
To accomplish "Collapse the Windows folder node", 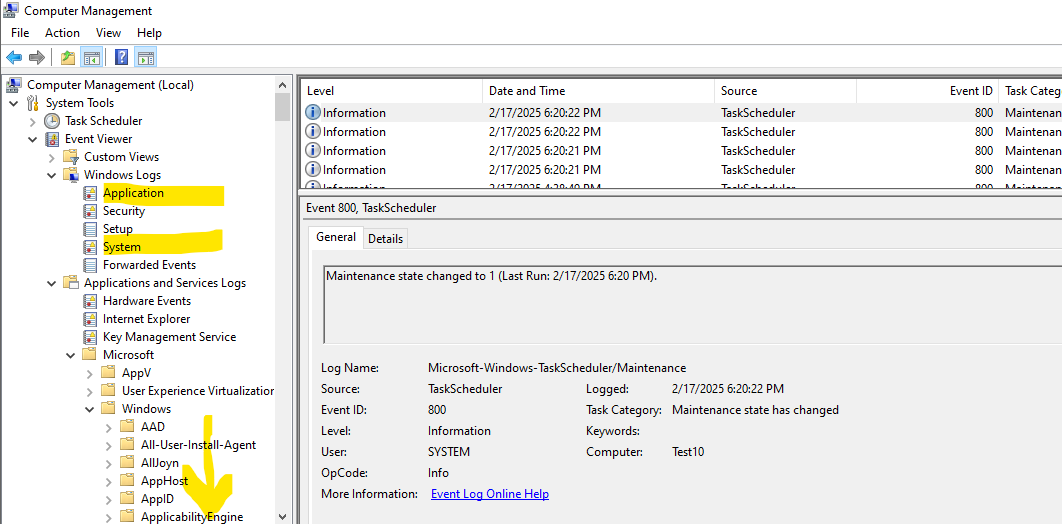I will [x=89, y=409].
